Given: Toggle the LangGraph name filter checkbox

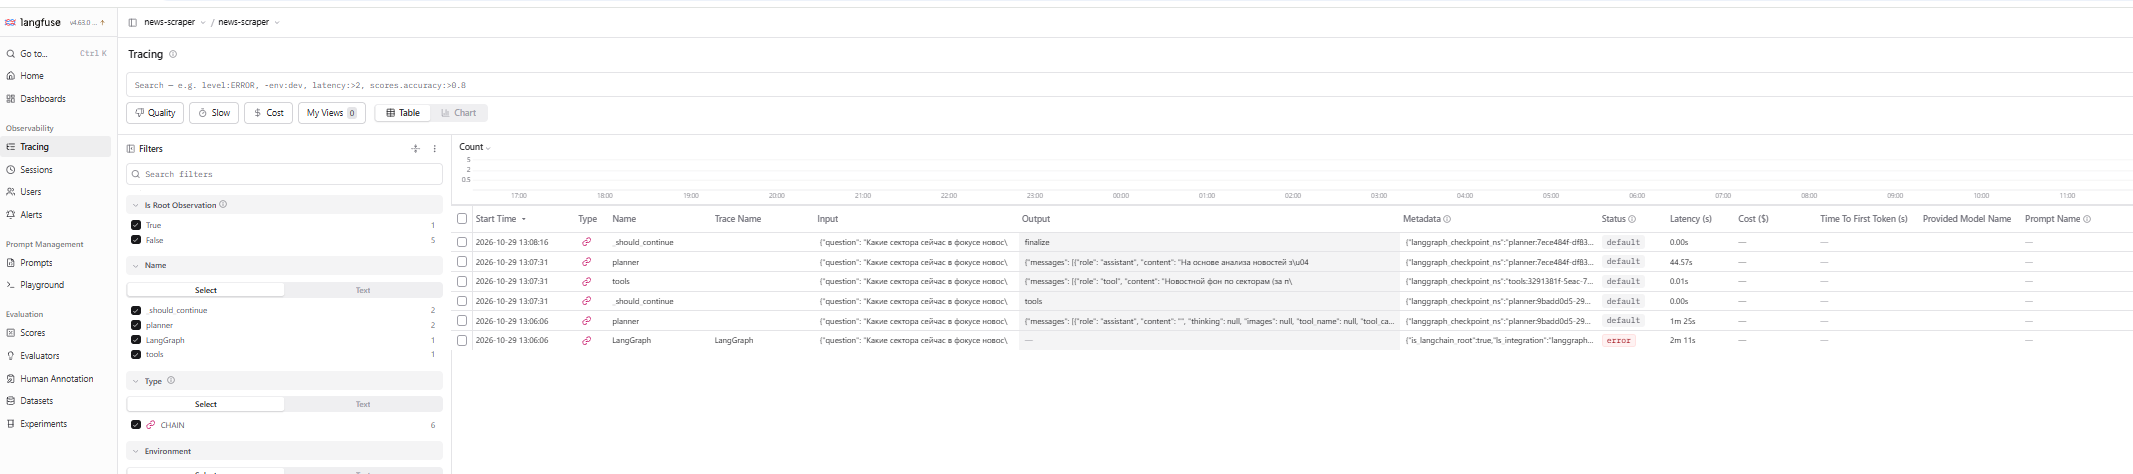Looking at the screenshot, I should tap(136, 340).
